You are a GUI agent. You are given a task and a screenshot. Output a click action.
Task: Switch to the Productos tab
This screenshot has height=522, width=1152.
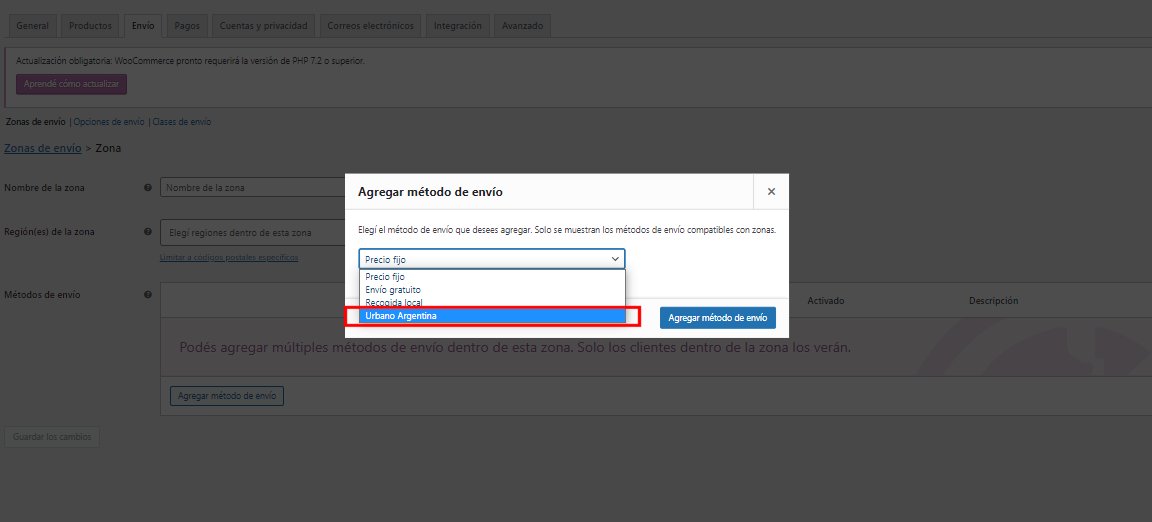(90, 26)
